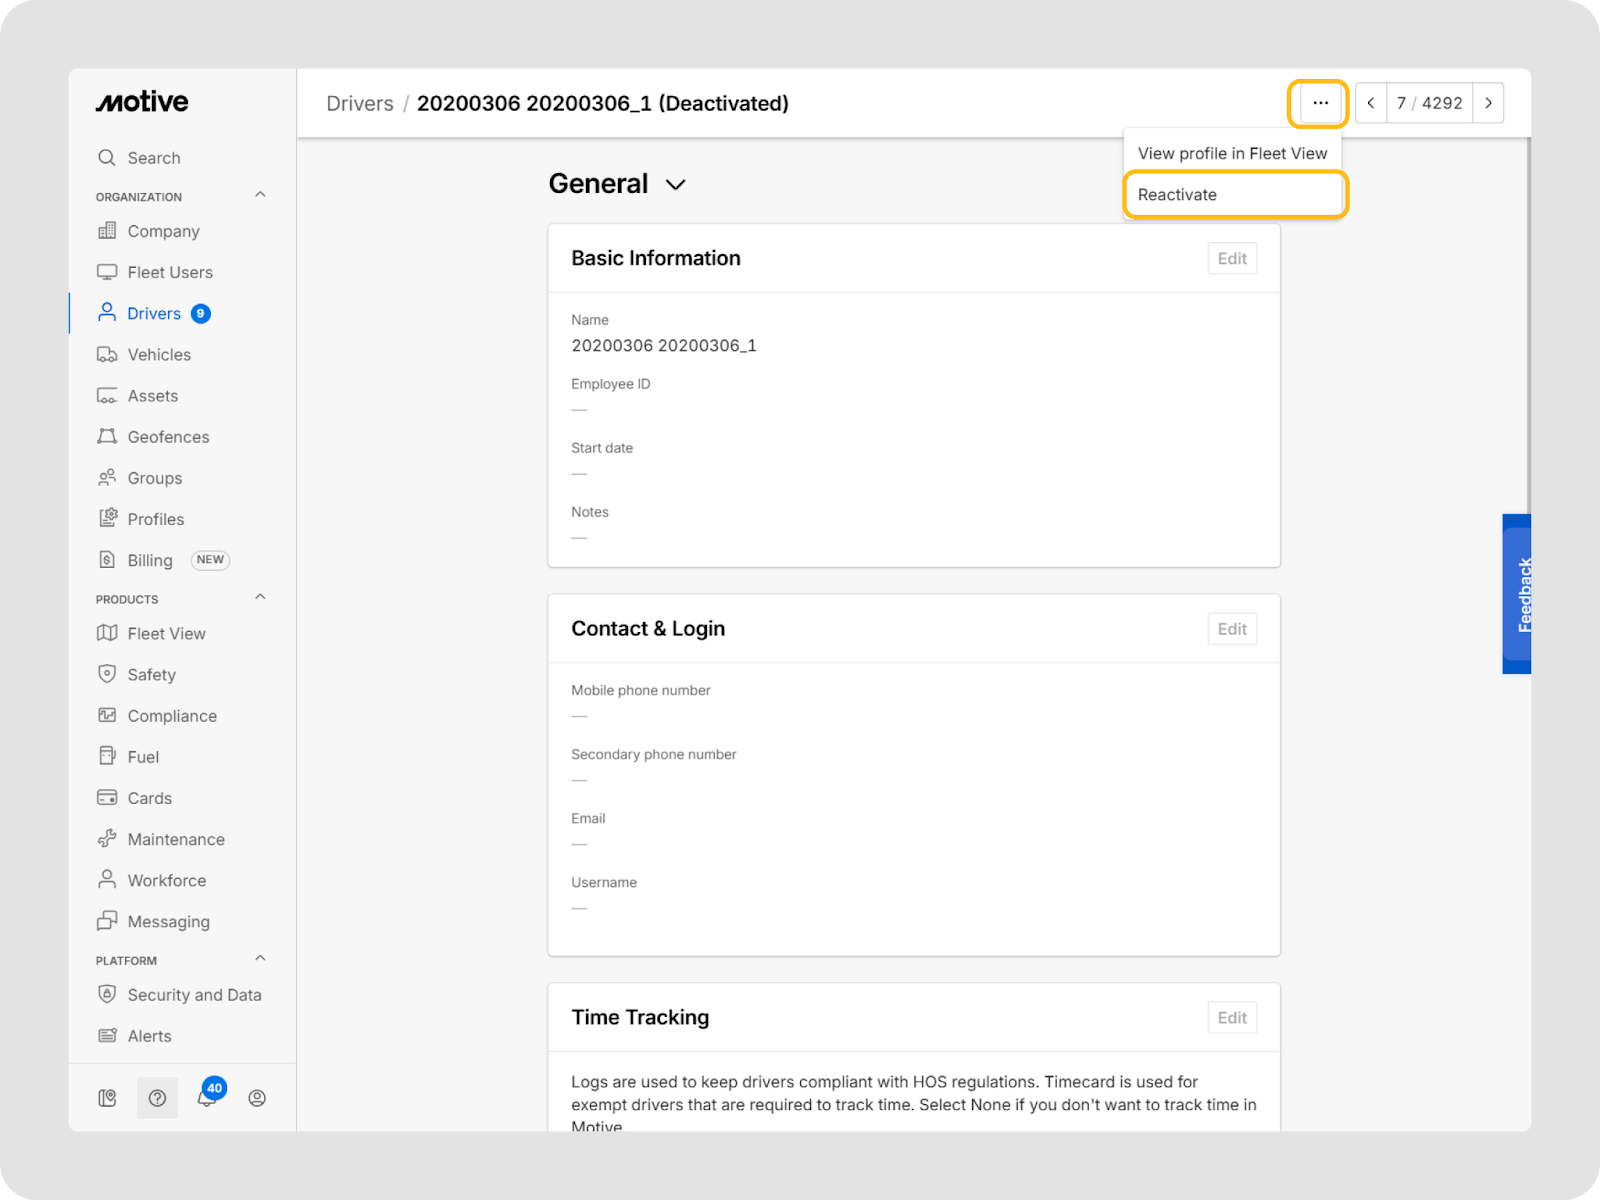Collapse the Organization section
This screenshot has height=1200, width=1600.
260,195
